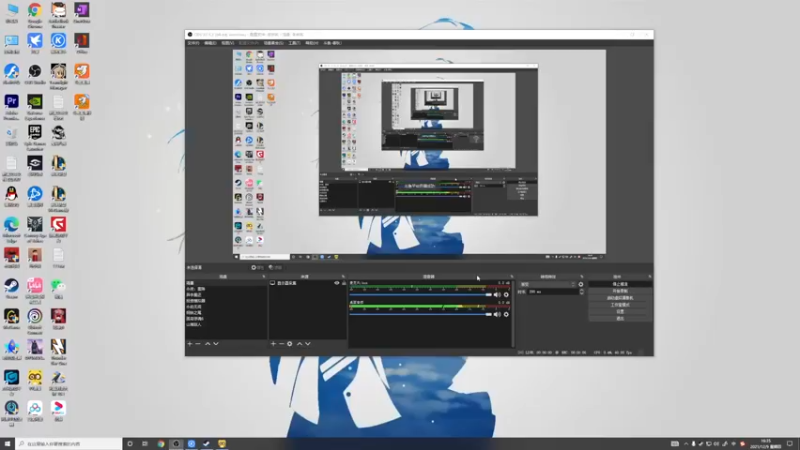
Task: Click the transition duration input field
Action: click(553, 292)
